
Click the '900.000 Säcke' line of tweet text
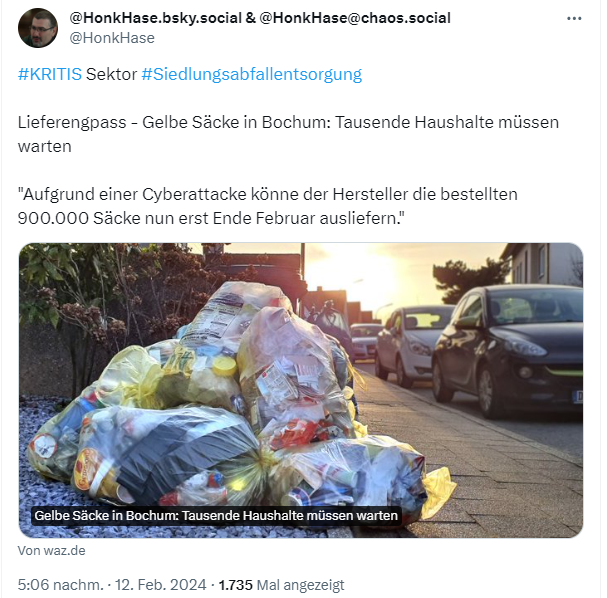coord(211,218)
